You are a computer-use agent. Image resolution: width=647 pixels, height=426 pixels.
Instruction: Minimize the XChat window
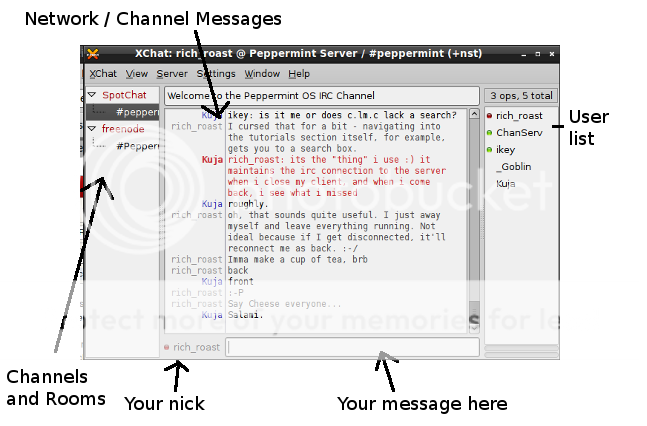pos(524,54)
